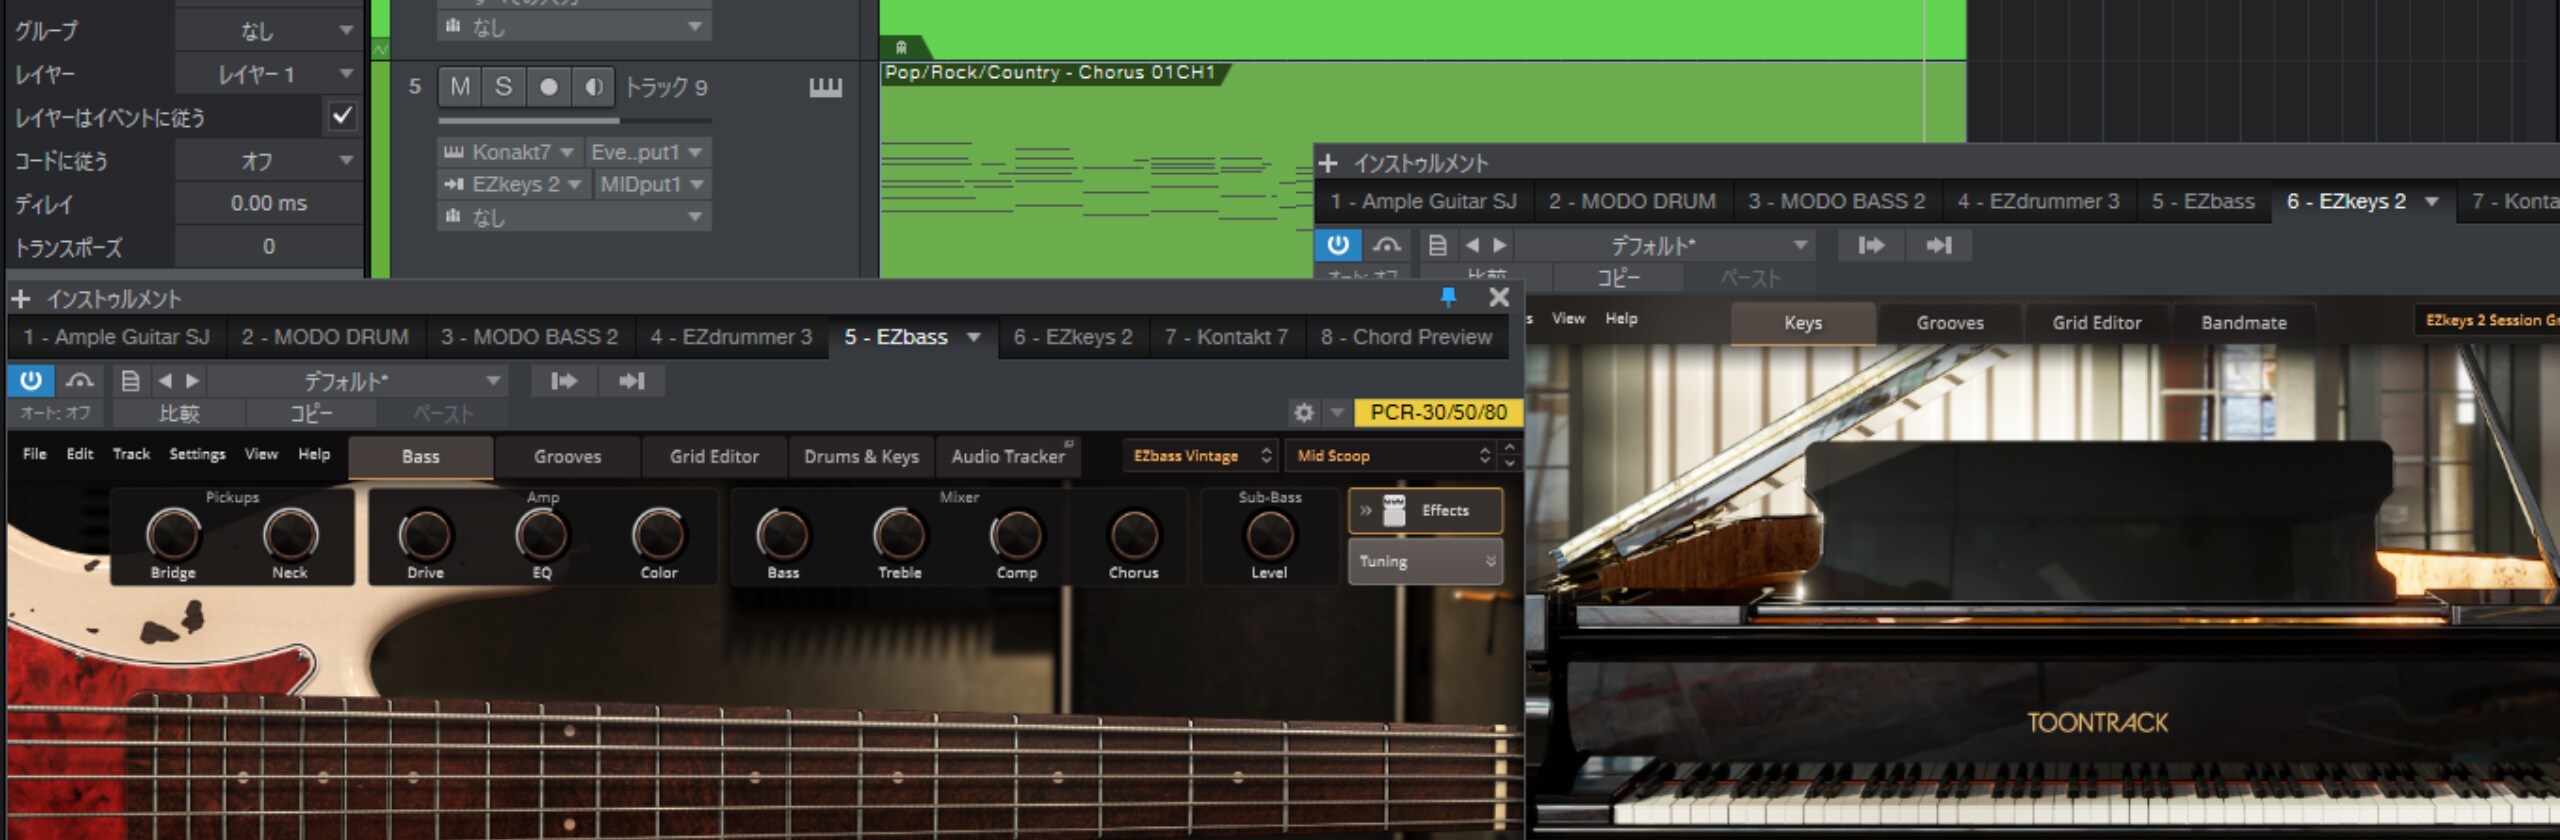Pin the EZbass instrument window
This screenshot has width=2560, height=840.
click(1447, 297)
